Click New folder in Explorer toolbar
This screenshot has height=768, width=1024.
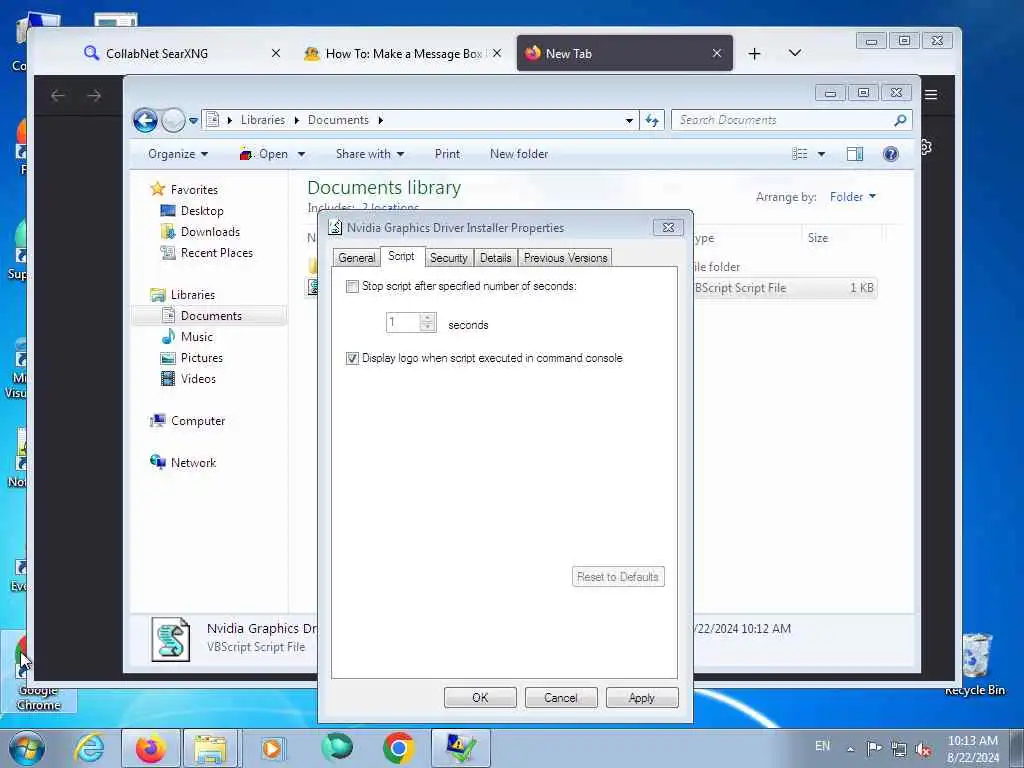[x=519, y=154]
